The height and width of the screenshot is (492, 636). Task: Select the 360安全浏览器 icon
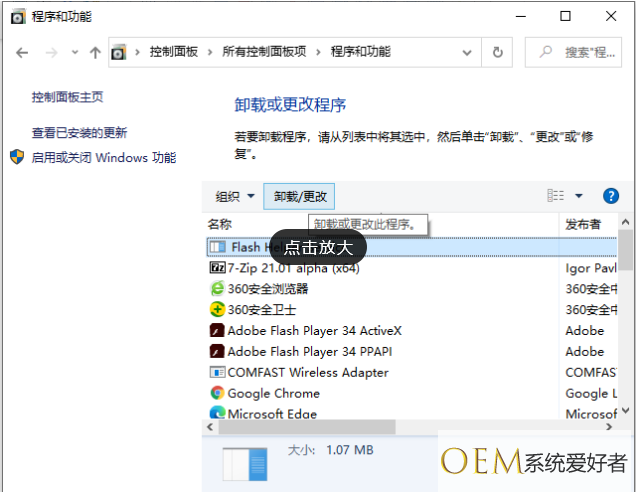coord(217,288)
